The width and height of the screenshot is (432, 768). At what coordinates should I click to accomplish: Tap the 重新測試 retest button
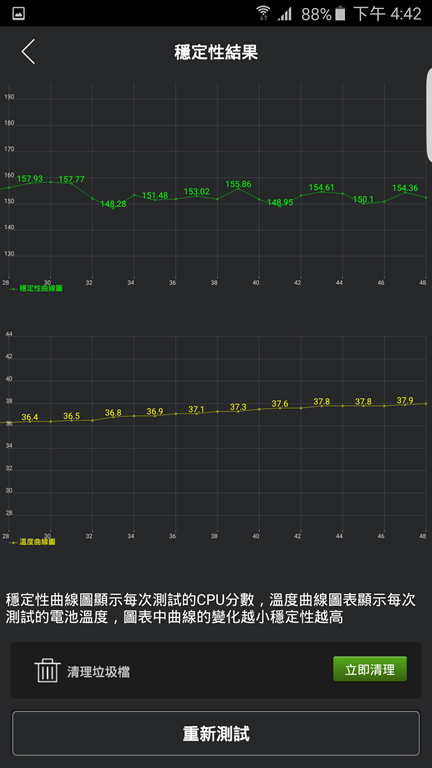[x=216, y=734]
